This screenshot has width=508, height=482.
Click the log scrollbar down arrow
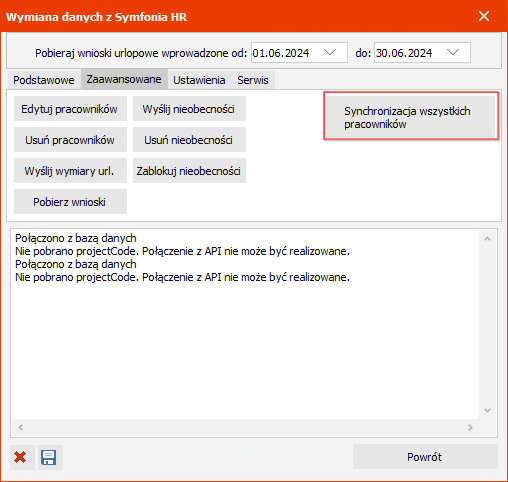pos(487,410)
